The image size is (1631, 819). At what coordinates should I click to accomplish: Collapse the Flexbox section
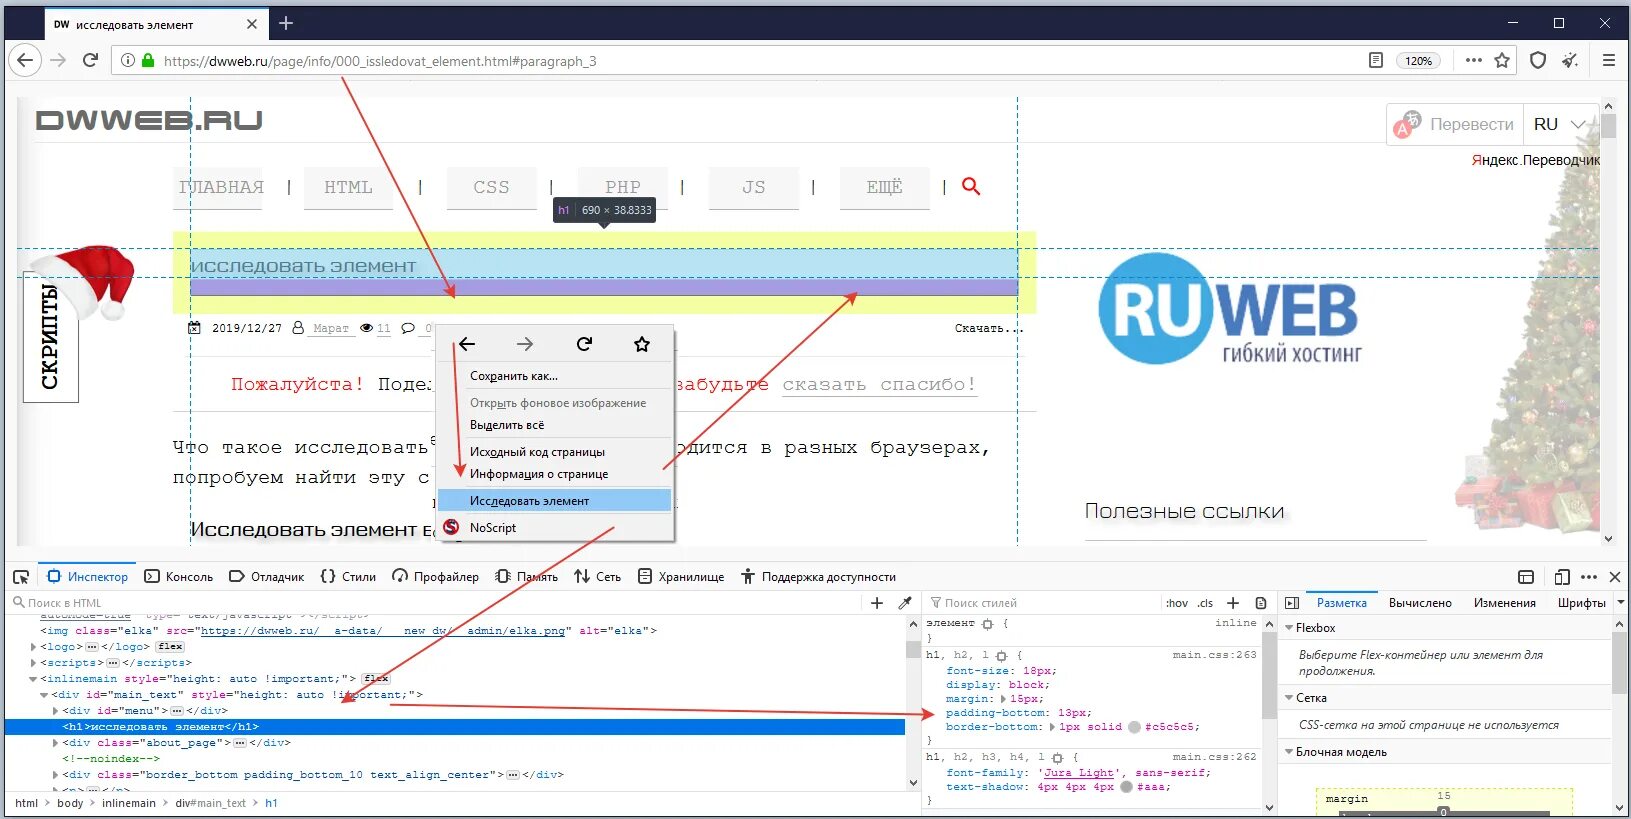(x=1289, y=628)
